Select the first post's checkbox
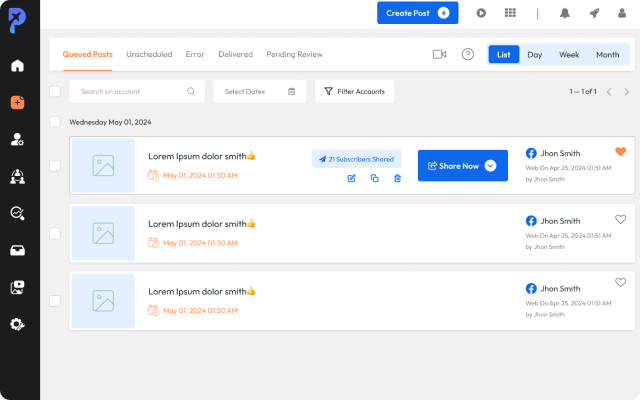Image resolution: width=640 pixels, height=400 pixels. click(55, 166)
